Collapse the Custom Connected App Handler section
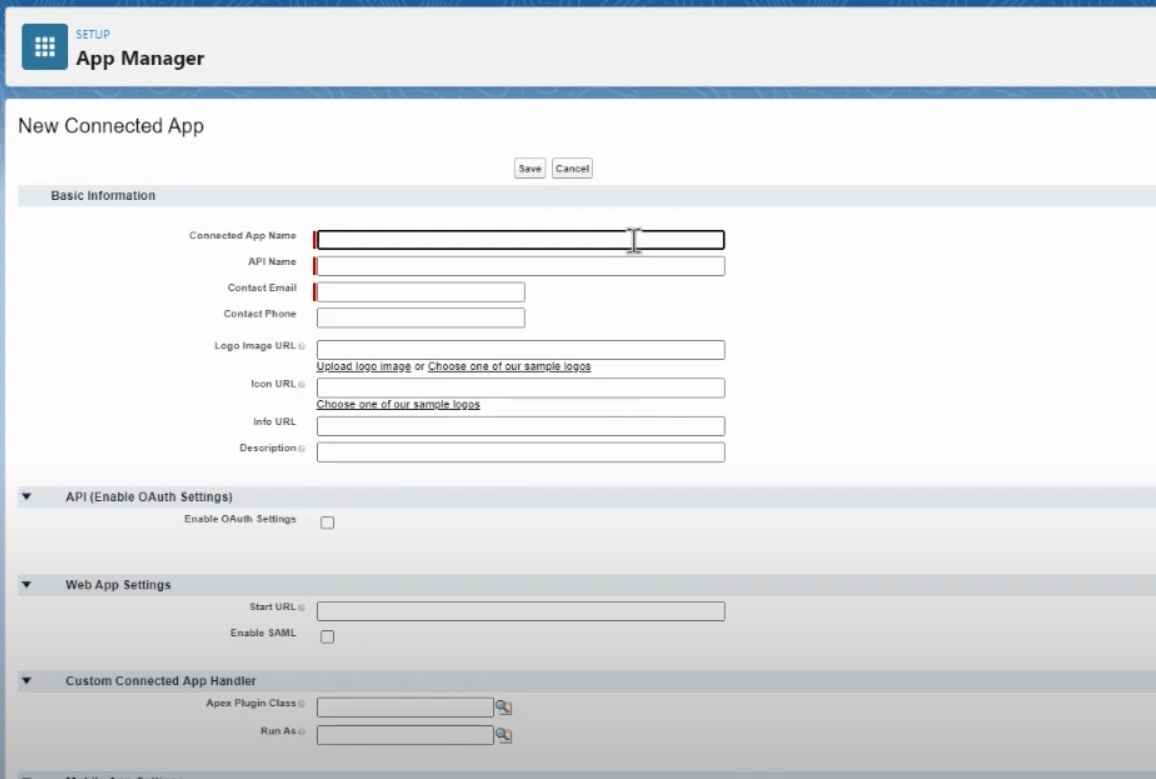 click(x=27, y=680)
